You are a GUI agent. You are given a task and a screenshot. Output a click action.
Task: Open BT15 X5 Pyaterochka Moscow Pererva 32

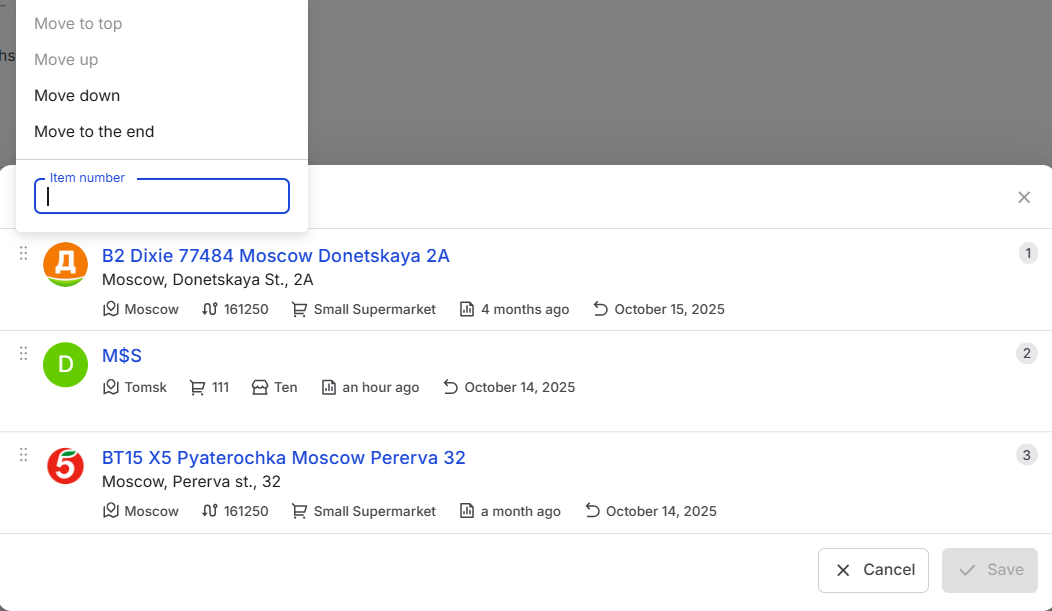pyautogui.click(x=284, y=458)
